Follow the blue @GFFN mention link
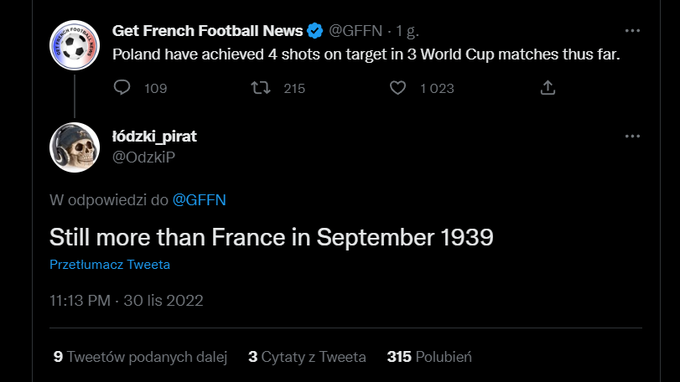The image size is (680, 382). 199,200
